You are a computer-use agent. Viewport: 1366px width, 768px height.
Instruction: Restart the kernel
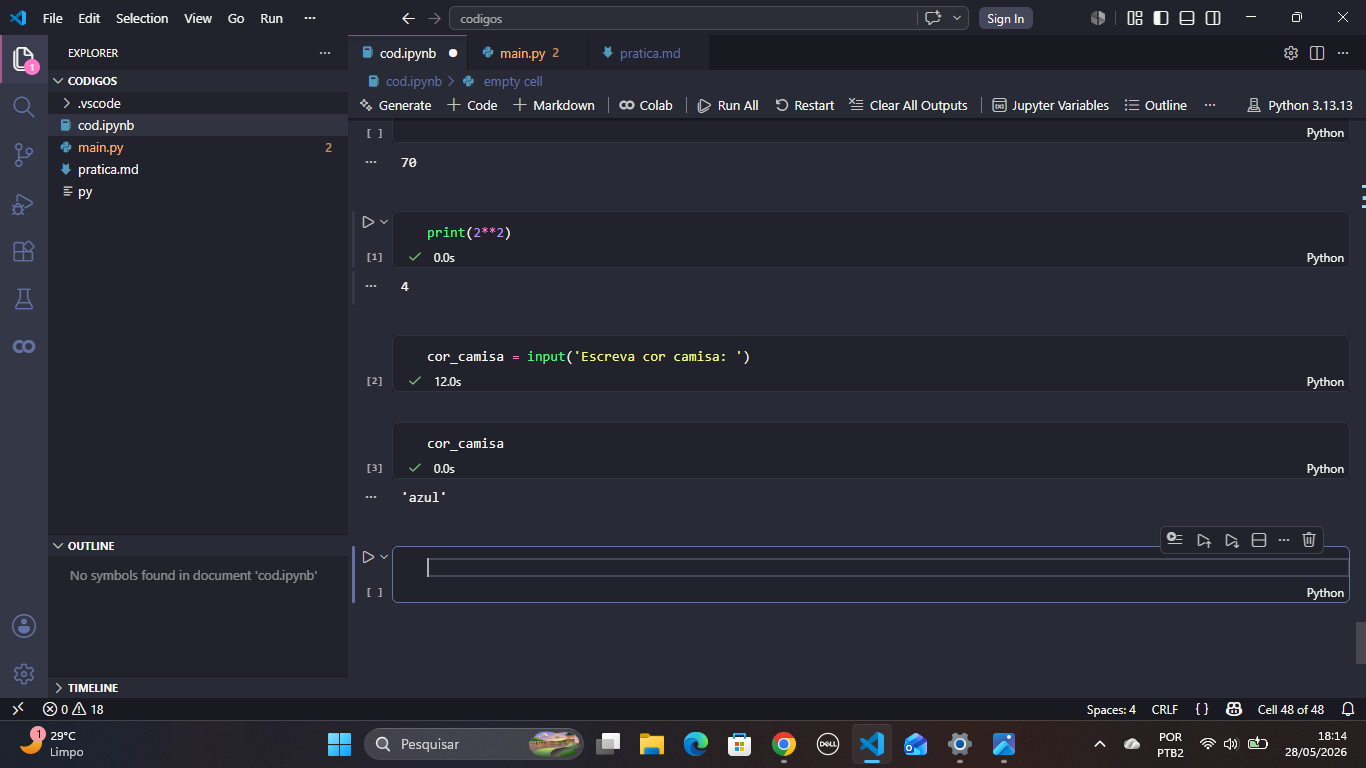click(804, 105)
